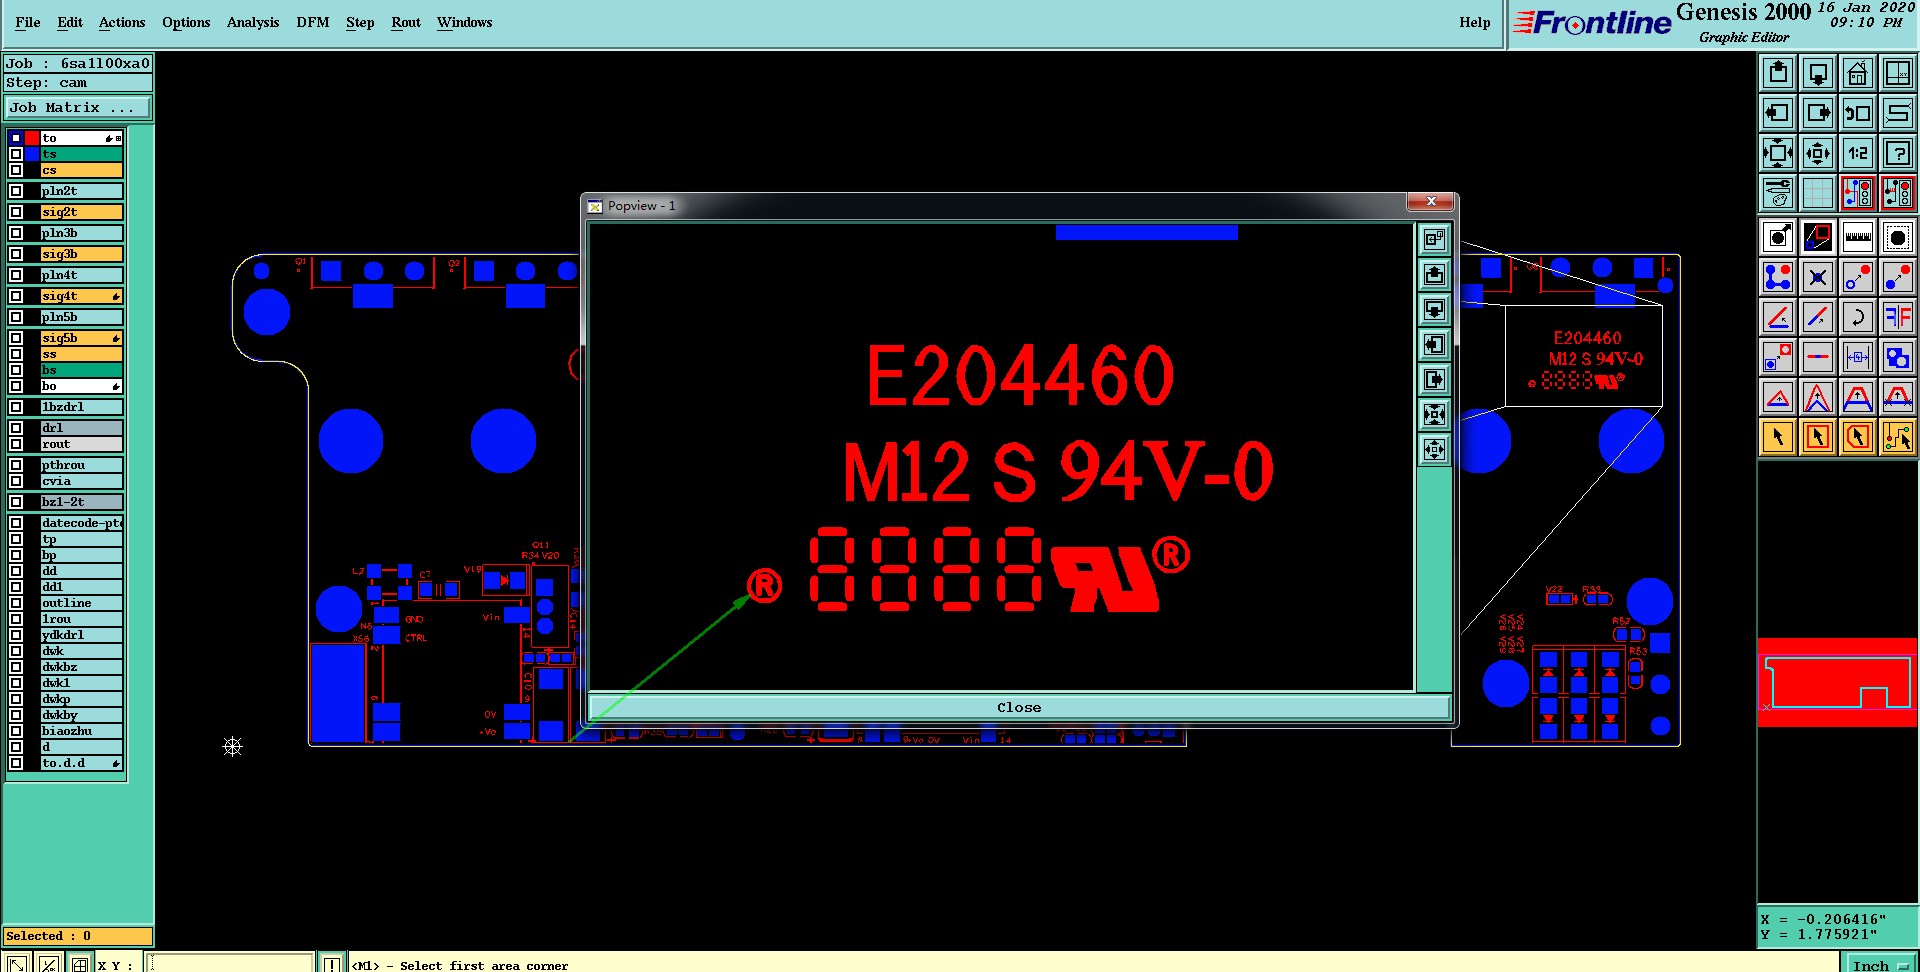1920x972 pixels.
Task: Click the Home view icon
Action: point(1858,73)
